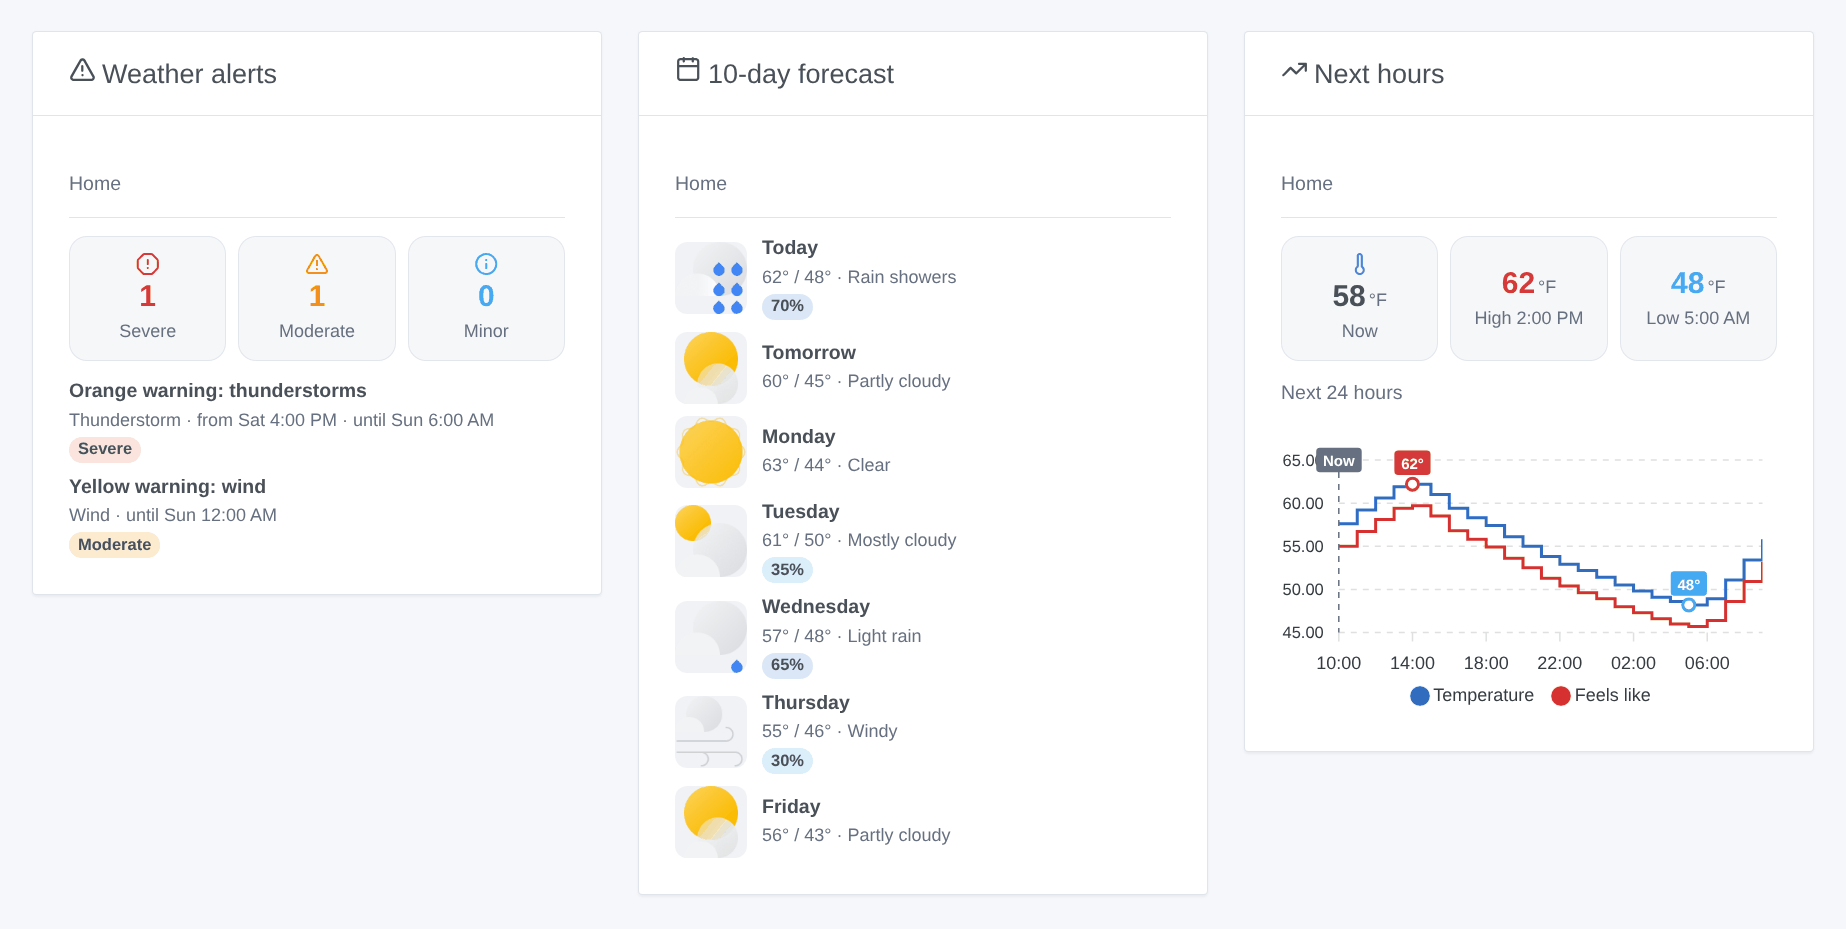Click the Now marker on the chart

click(x=1339, y=461)
